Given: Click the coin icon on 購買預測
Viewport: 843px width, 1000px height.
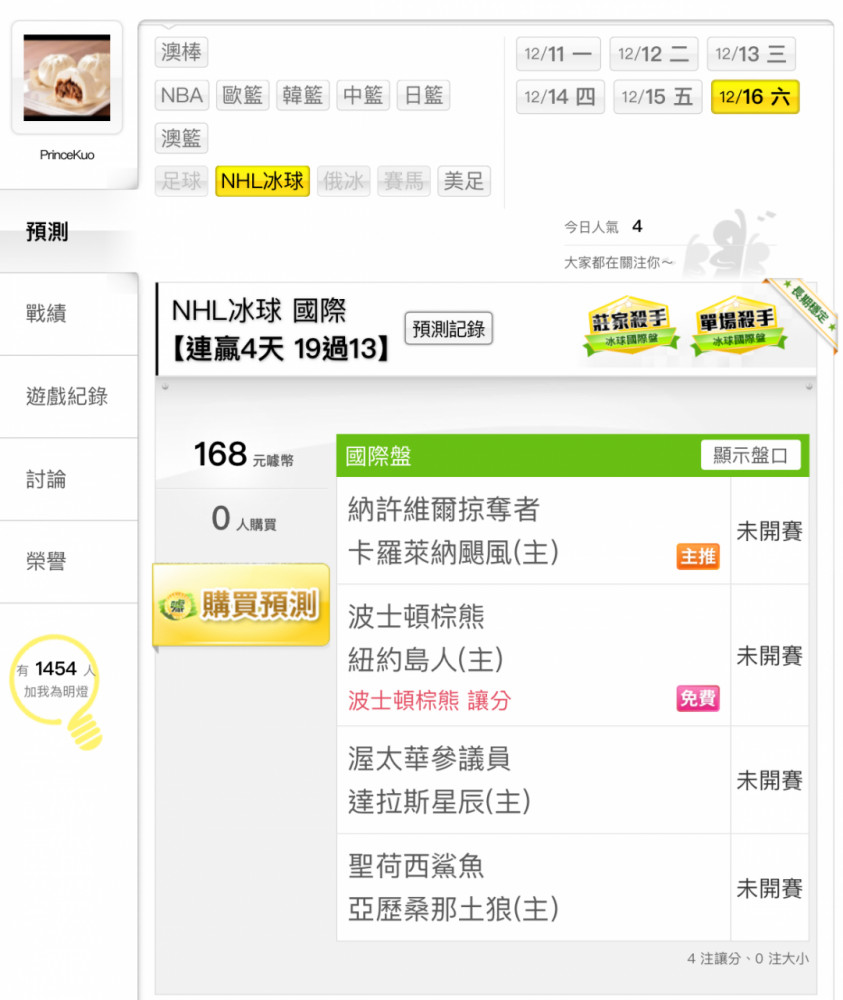Looking at the screenshot, I should tap(177, 605).
